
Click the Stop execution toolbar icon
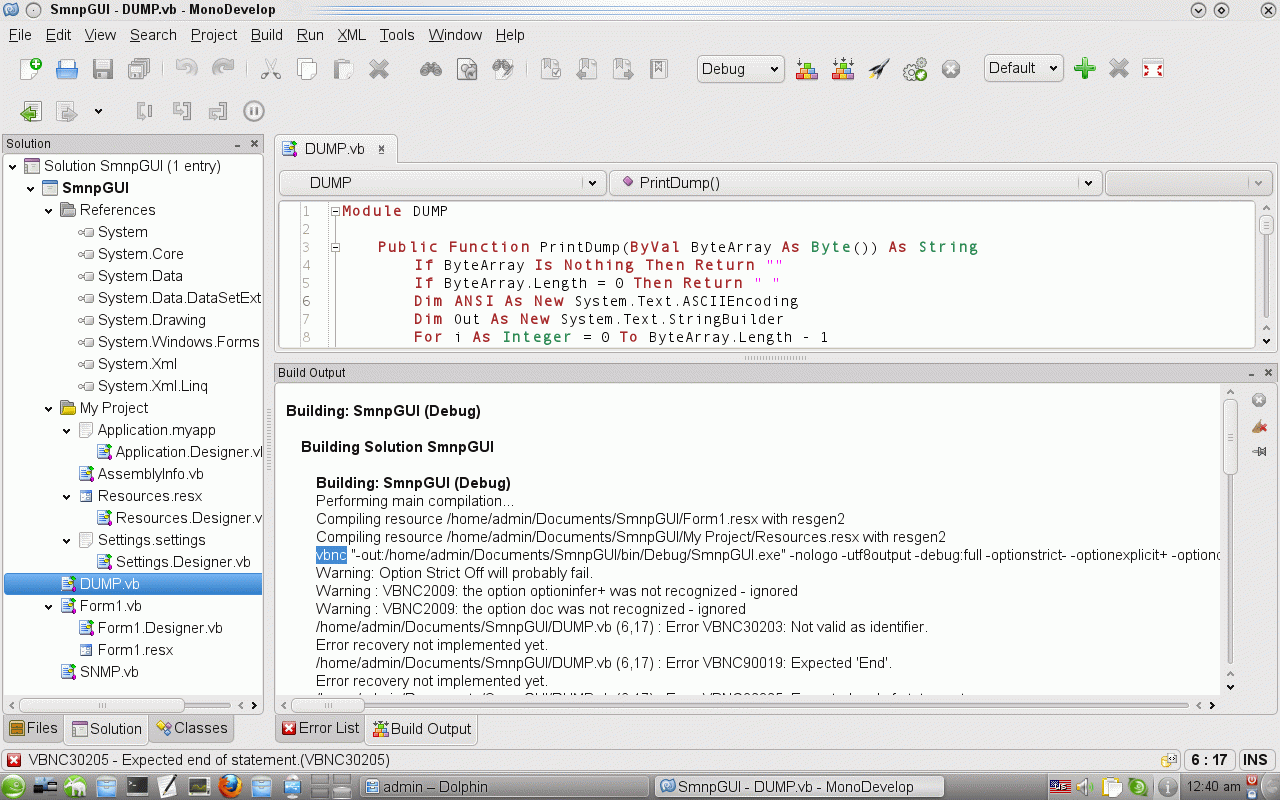tap(951, 68)
